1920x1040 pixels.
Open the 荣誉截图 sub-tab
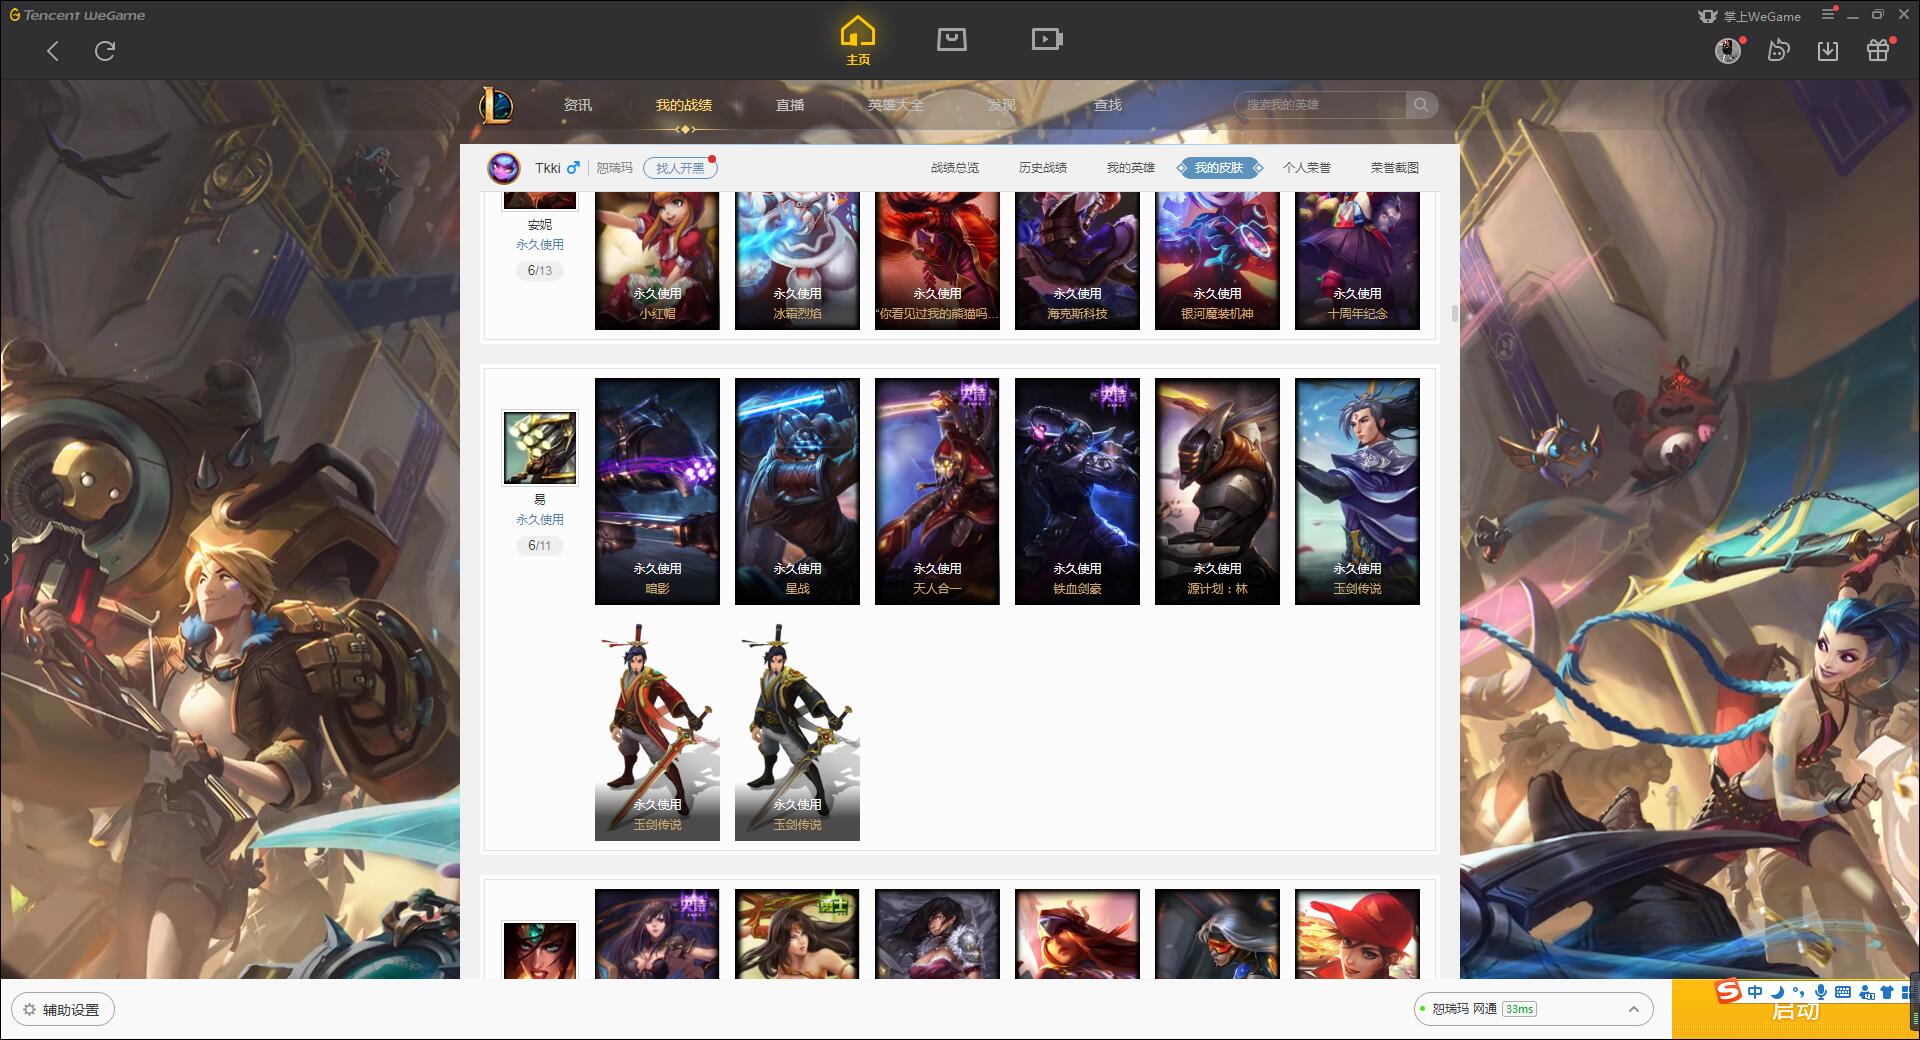point(1395,168)
